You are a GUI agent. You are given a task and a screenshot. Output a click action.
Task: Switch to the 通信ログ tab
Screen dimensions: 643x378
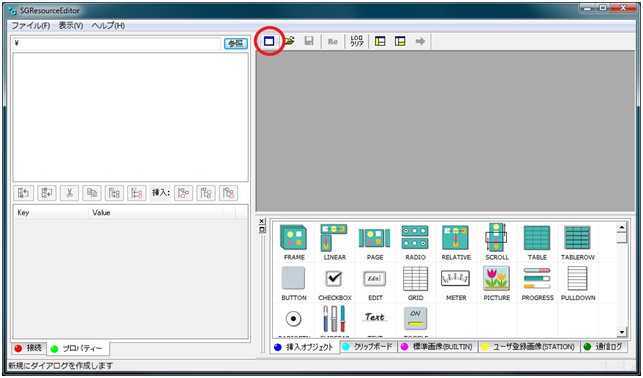pos(604,346)
